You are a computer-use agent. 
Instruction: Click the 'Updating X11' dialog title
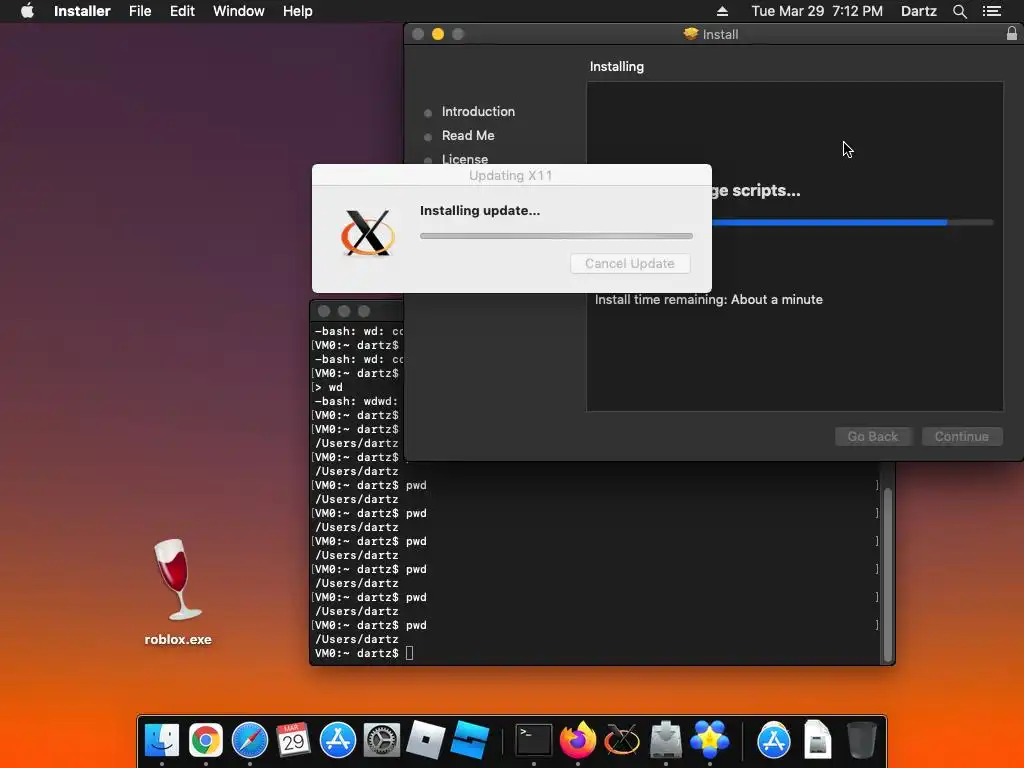511,176
